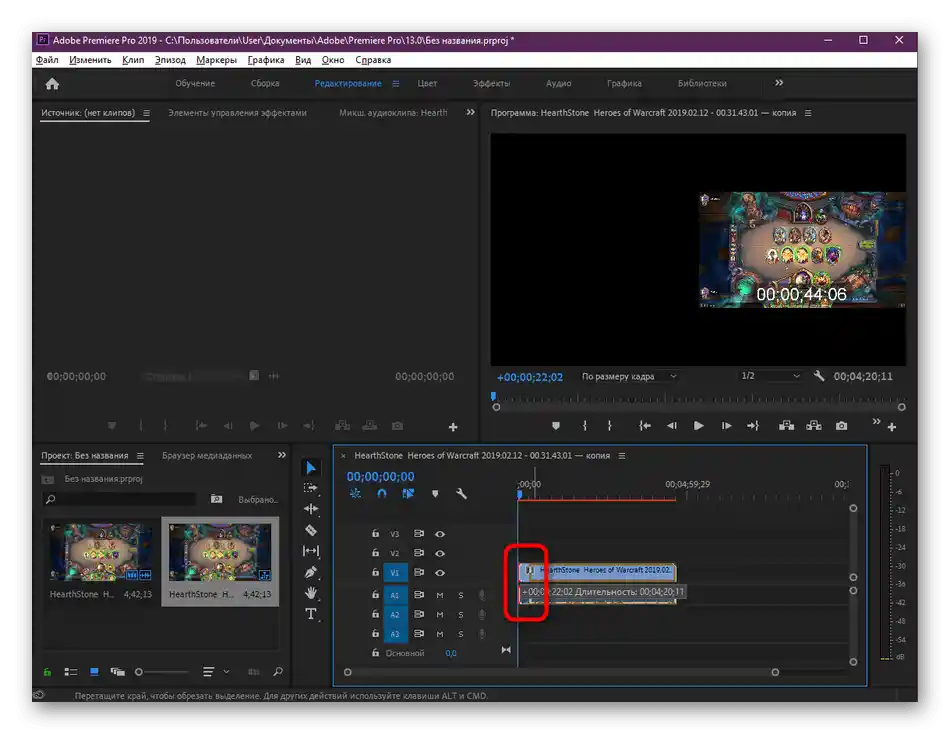Toggle lock on track V3
The width and height of the screenshot is (950, 734).
click(x=375, y=533)
